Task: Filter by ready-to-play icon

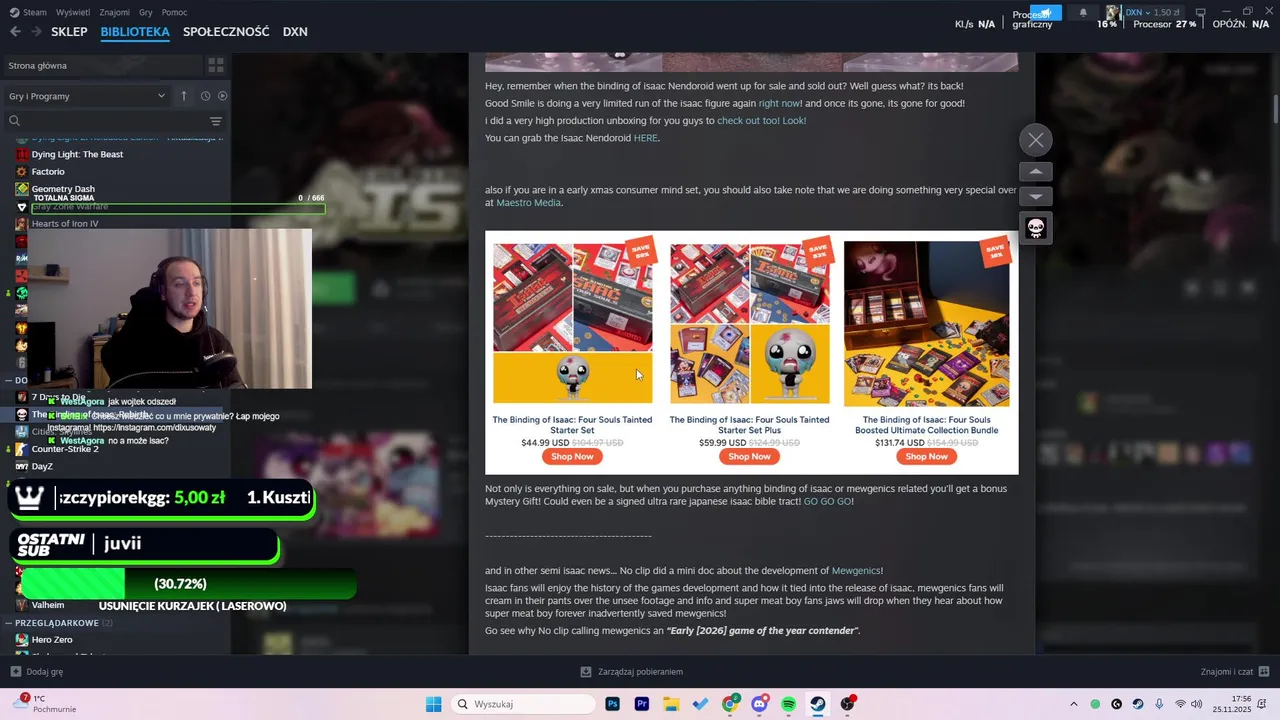Action: (222, 96)
